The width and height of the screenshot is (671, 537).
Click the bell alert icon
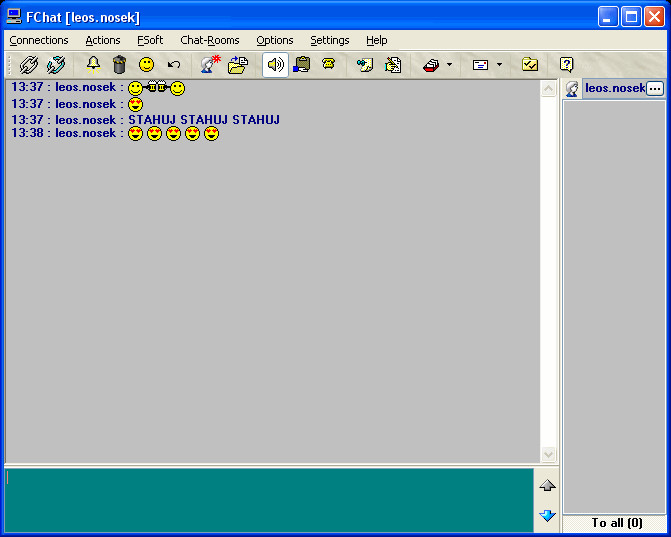pos(93,65)
